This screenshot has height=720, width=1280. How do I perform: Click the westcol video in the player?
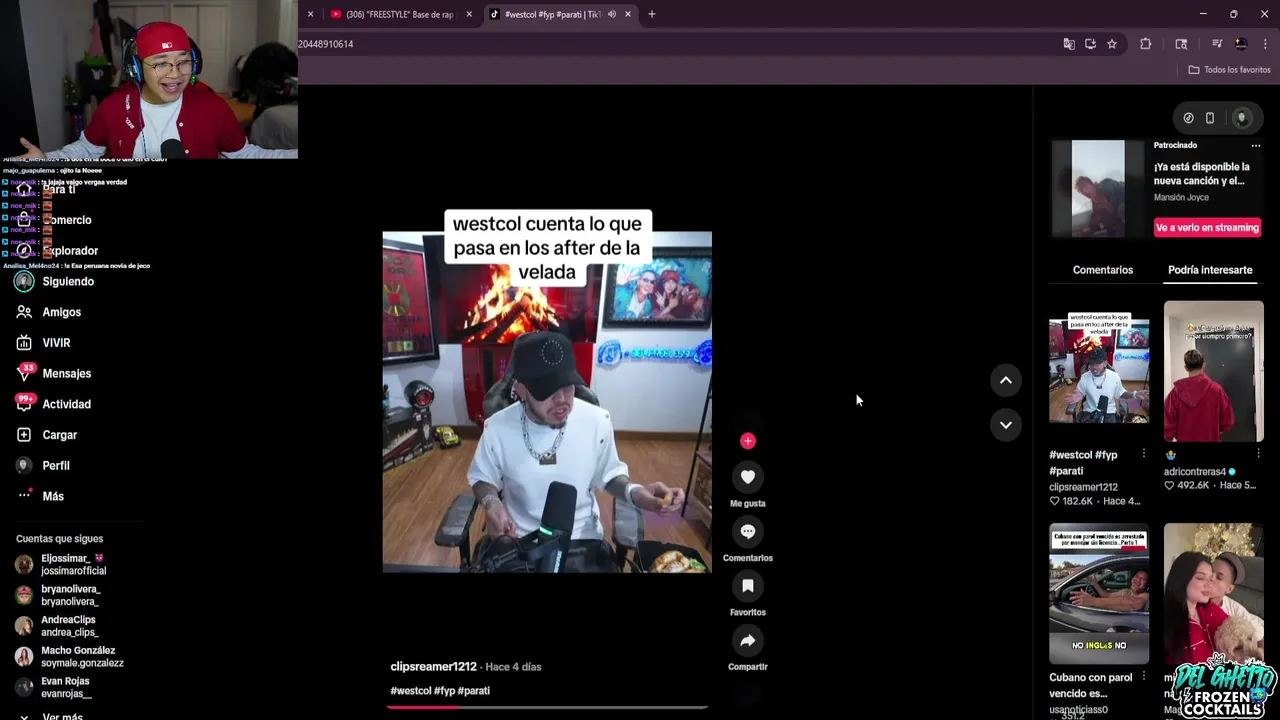(547, 402)
